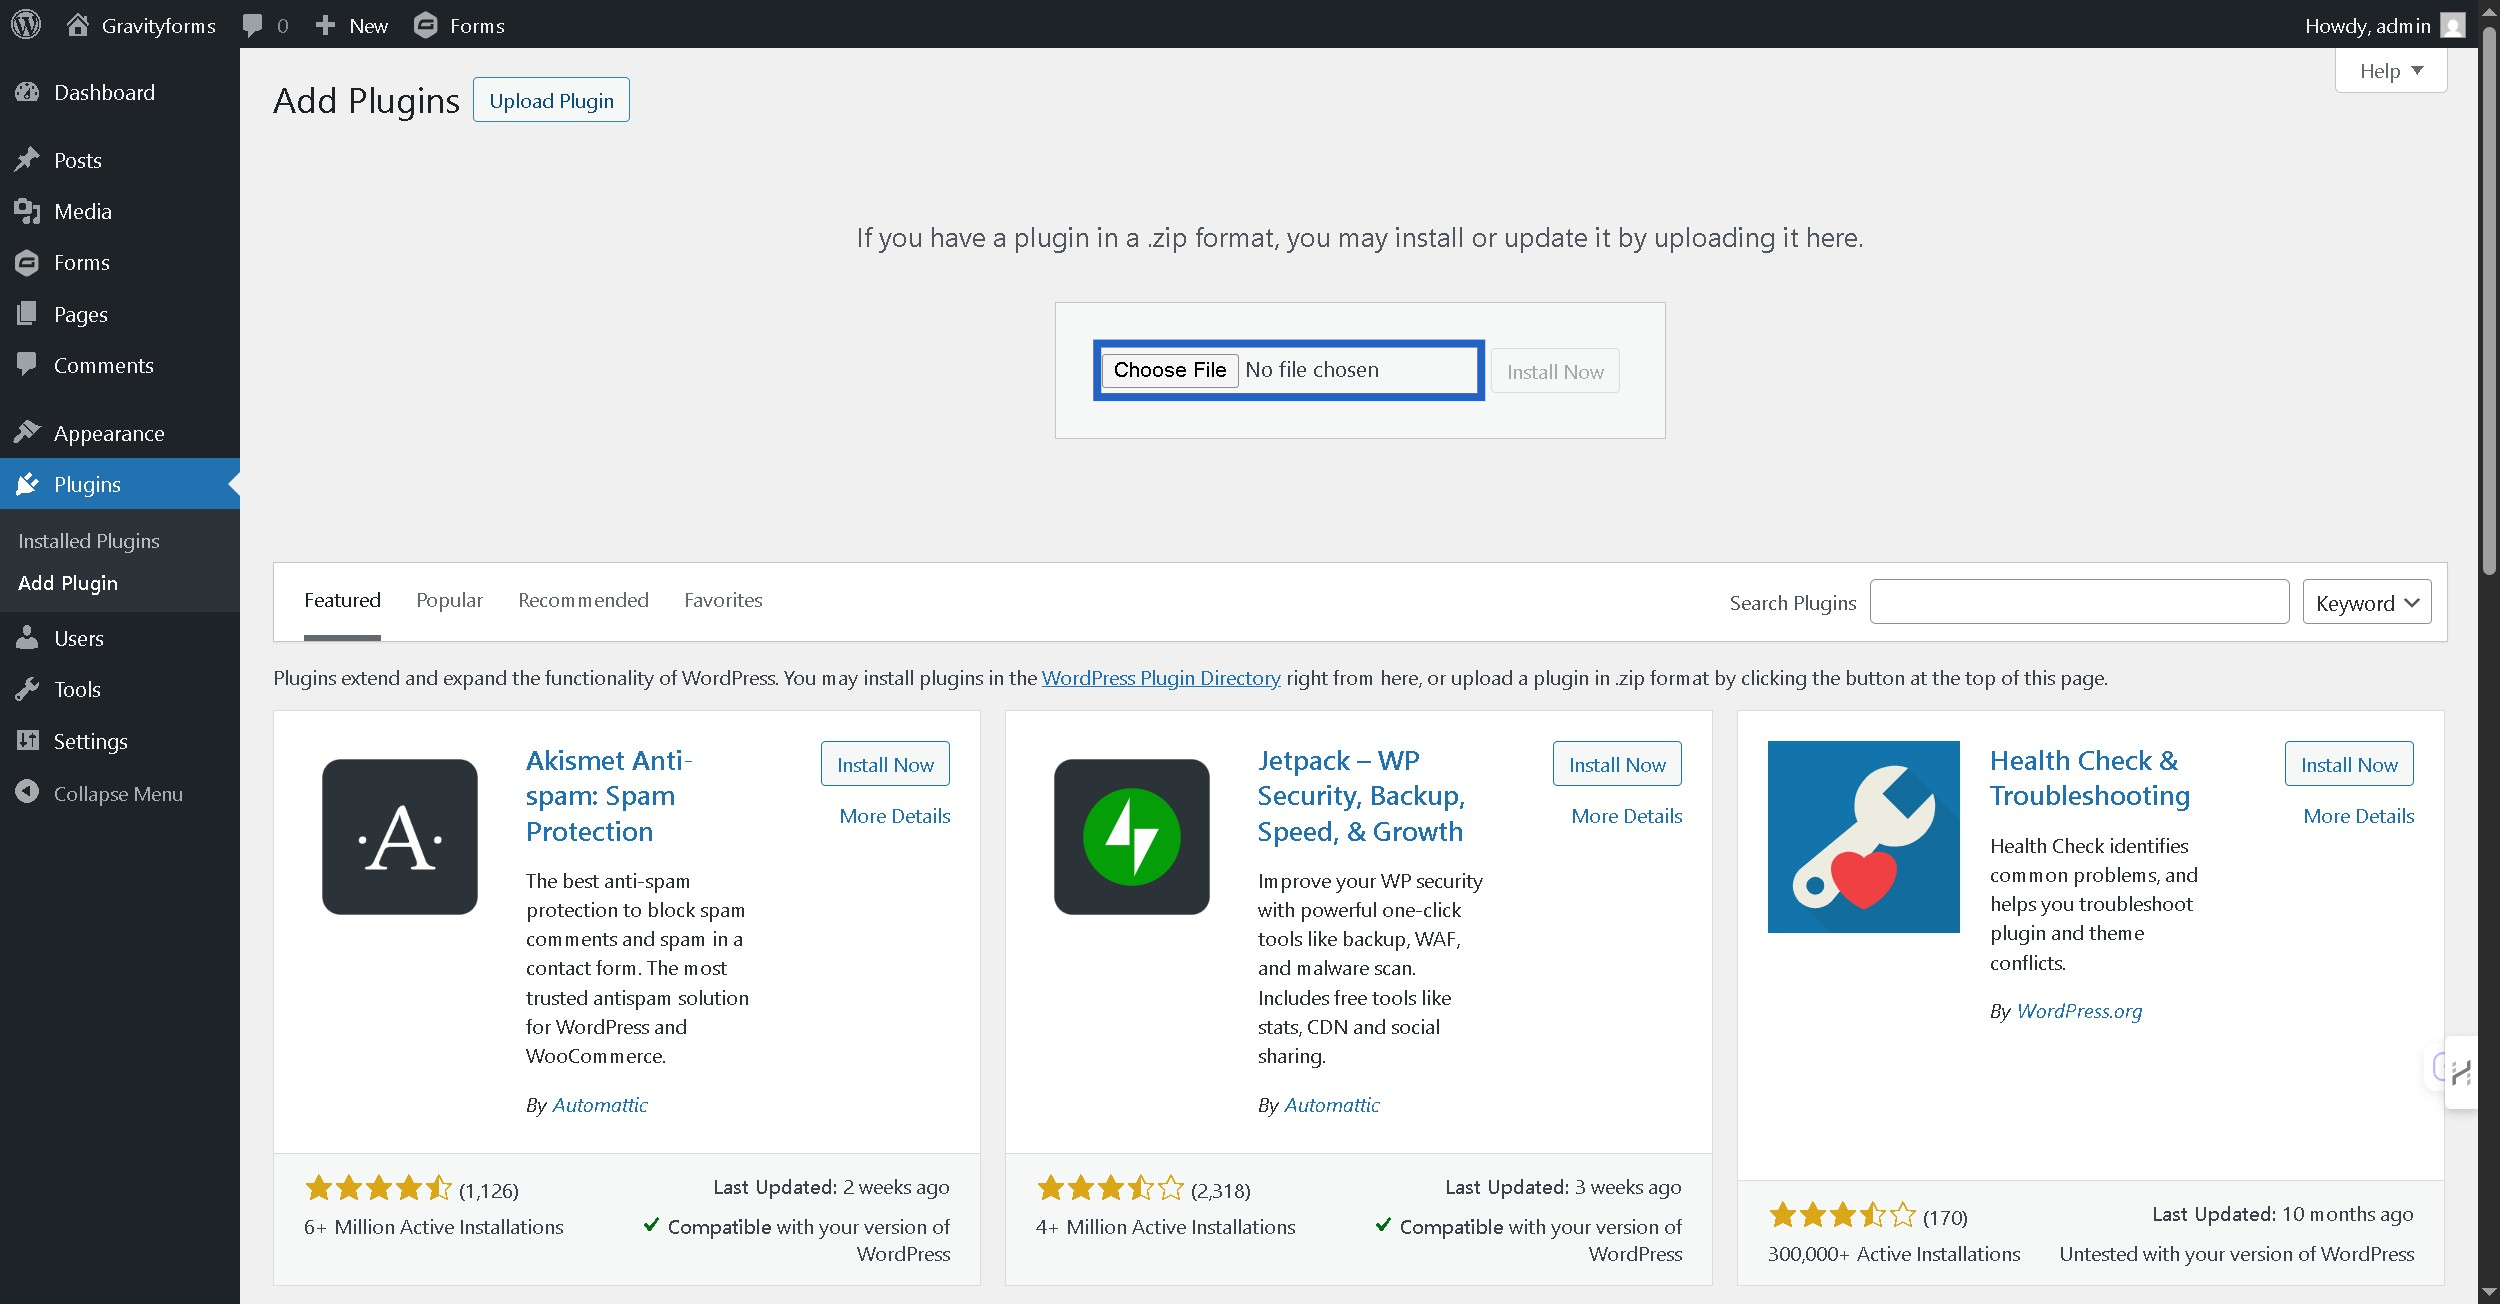The width and height of the screenshot is (2500, 1304).
Task: Open WordPress.org author link
Action: pyautogui.click(x=2079, y=1011)
